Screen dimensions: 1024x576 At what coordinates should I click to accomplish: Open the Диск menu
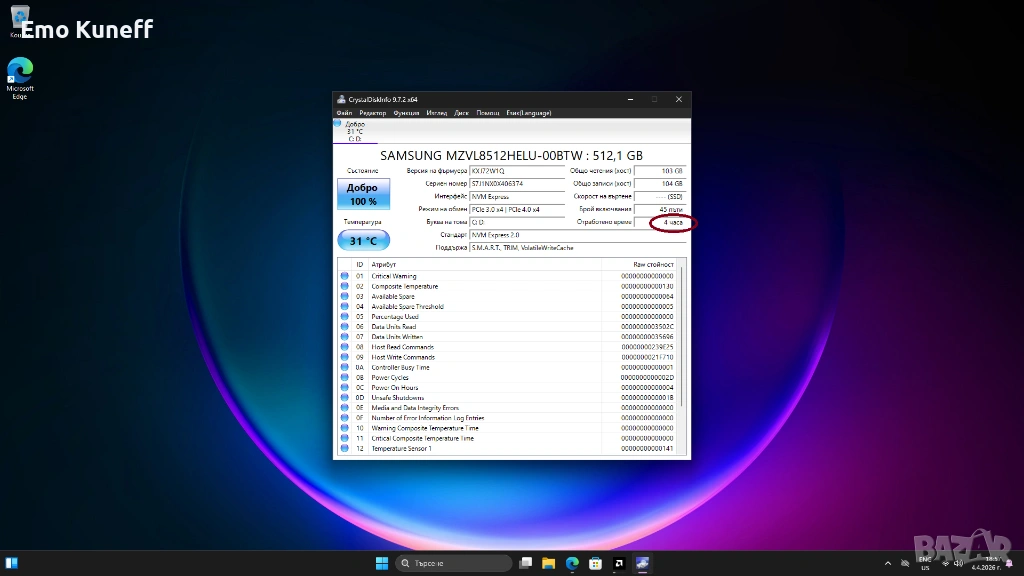461,113
